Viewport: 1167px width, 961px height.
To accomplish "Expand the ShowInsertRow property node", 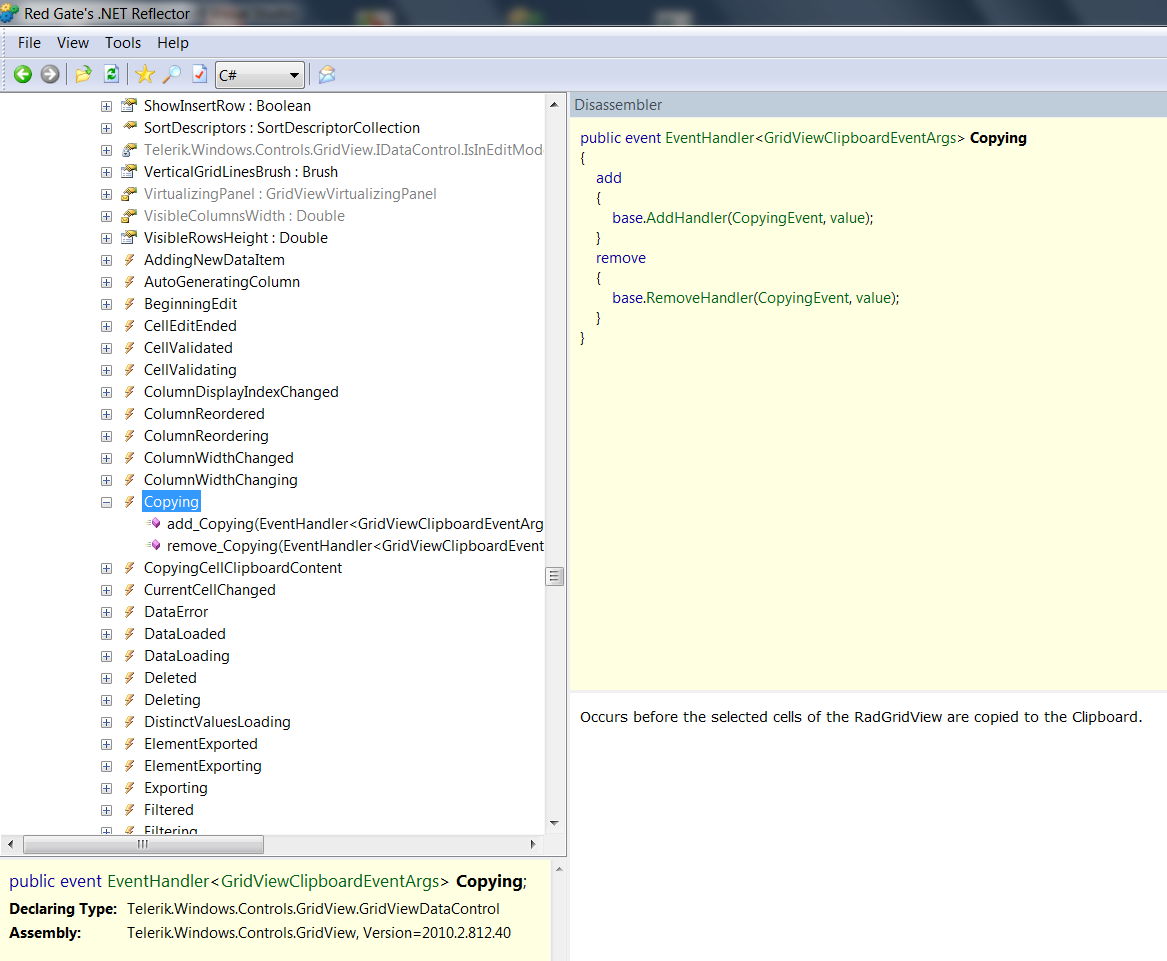I will coord(106,106).
